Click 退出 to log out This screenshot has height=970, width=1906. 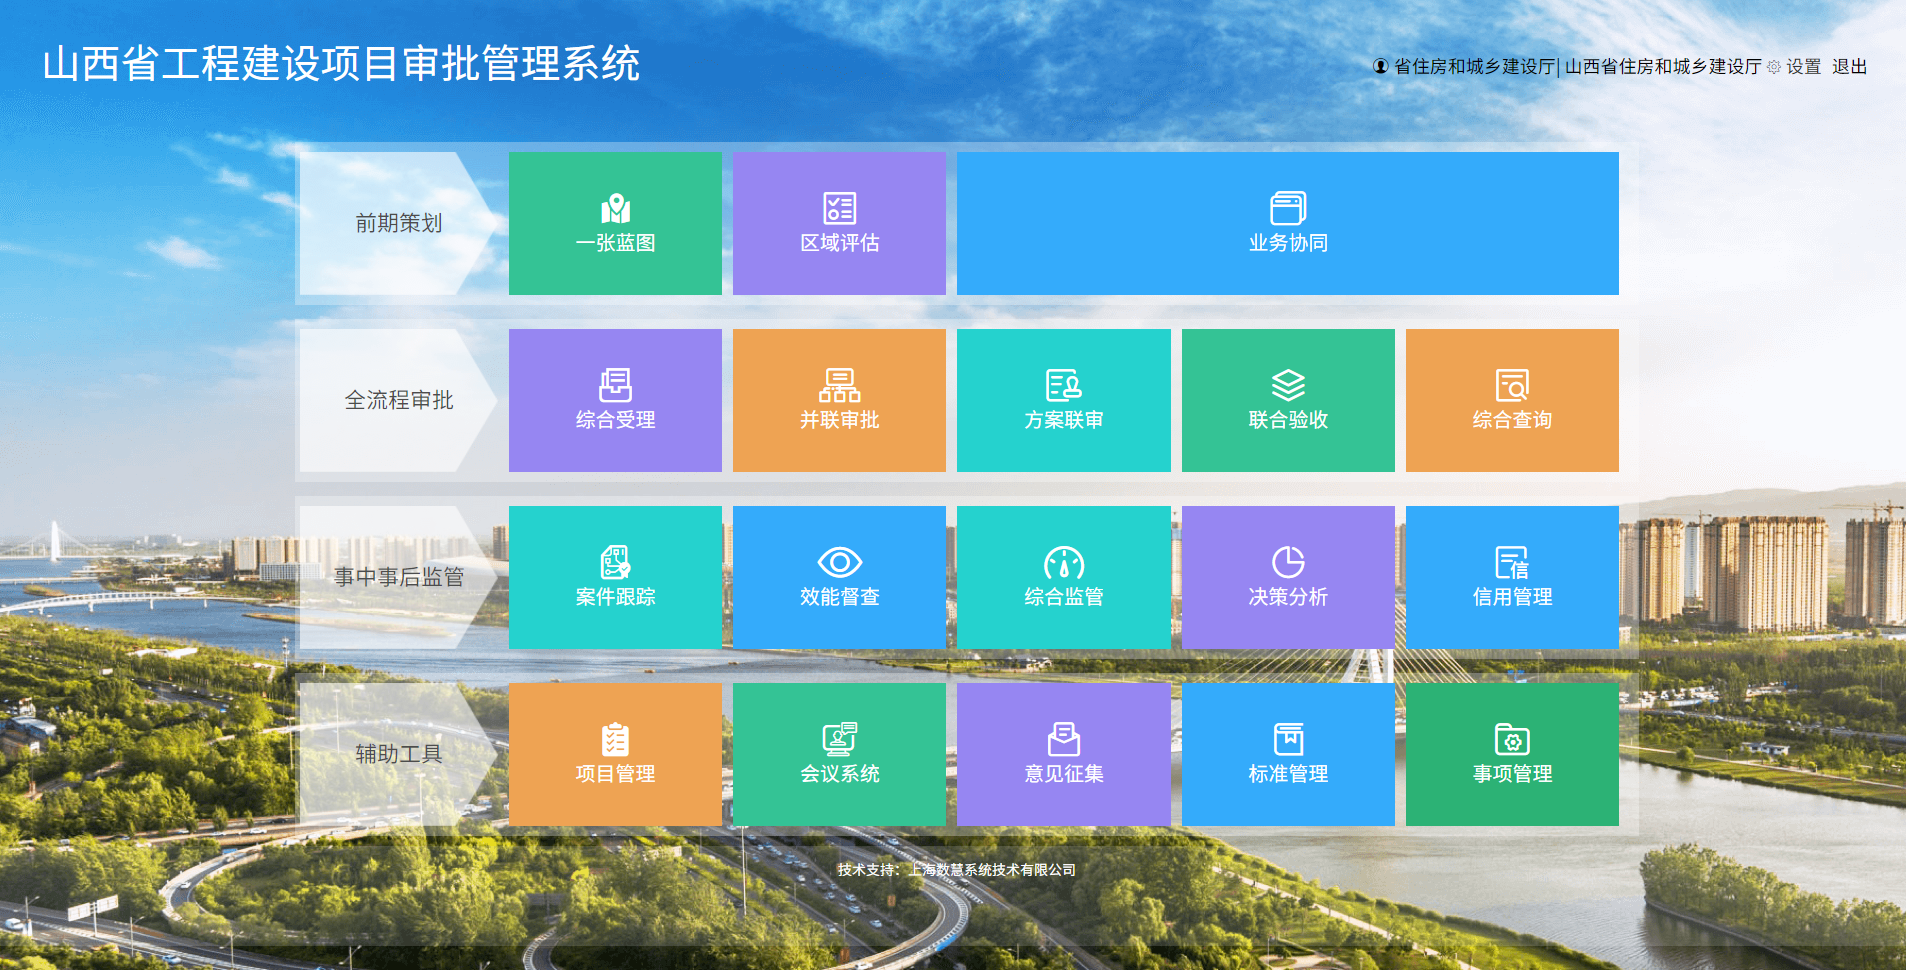pos(1848,66)
